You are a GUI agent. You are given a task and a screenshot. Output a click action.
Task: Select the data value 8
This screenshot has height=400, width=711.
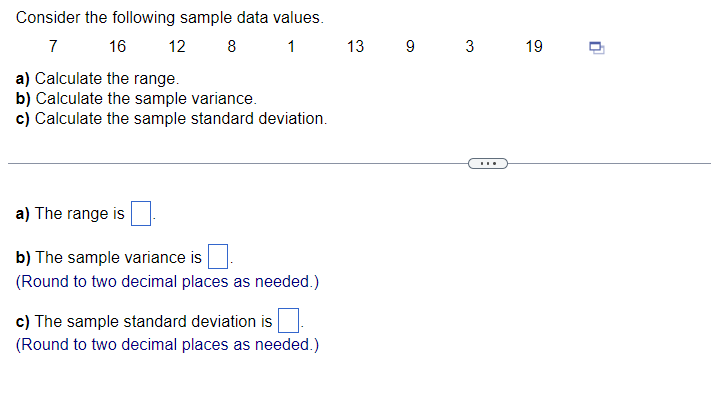[232, 46]
